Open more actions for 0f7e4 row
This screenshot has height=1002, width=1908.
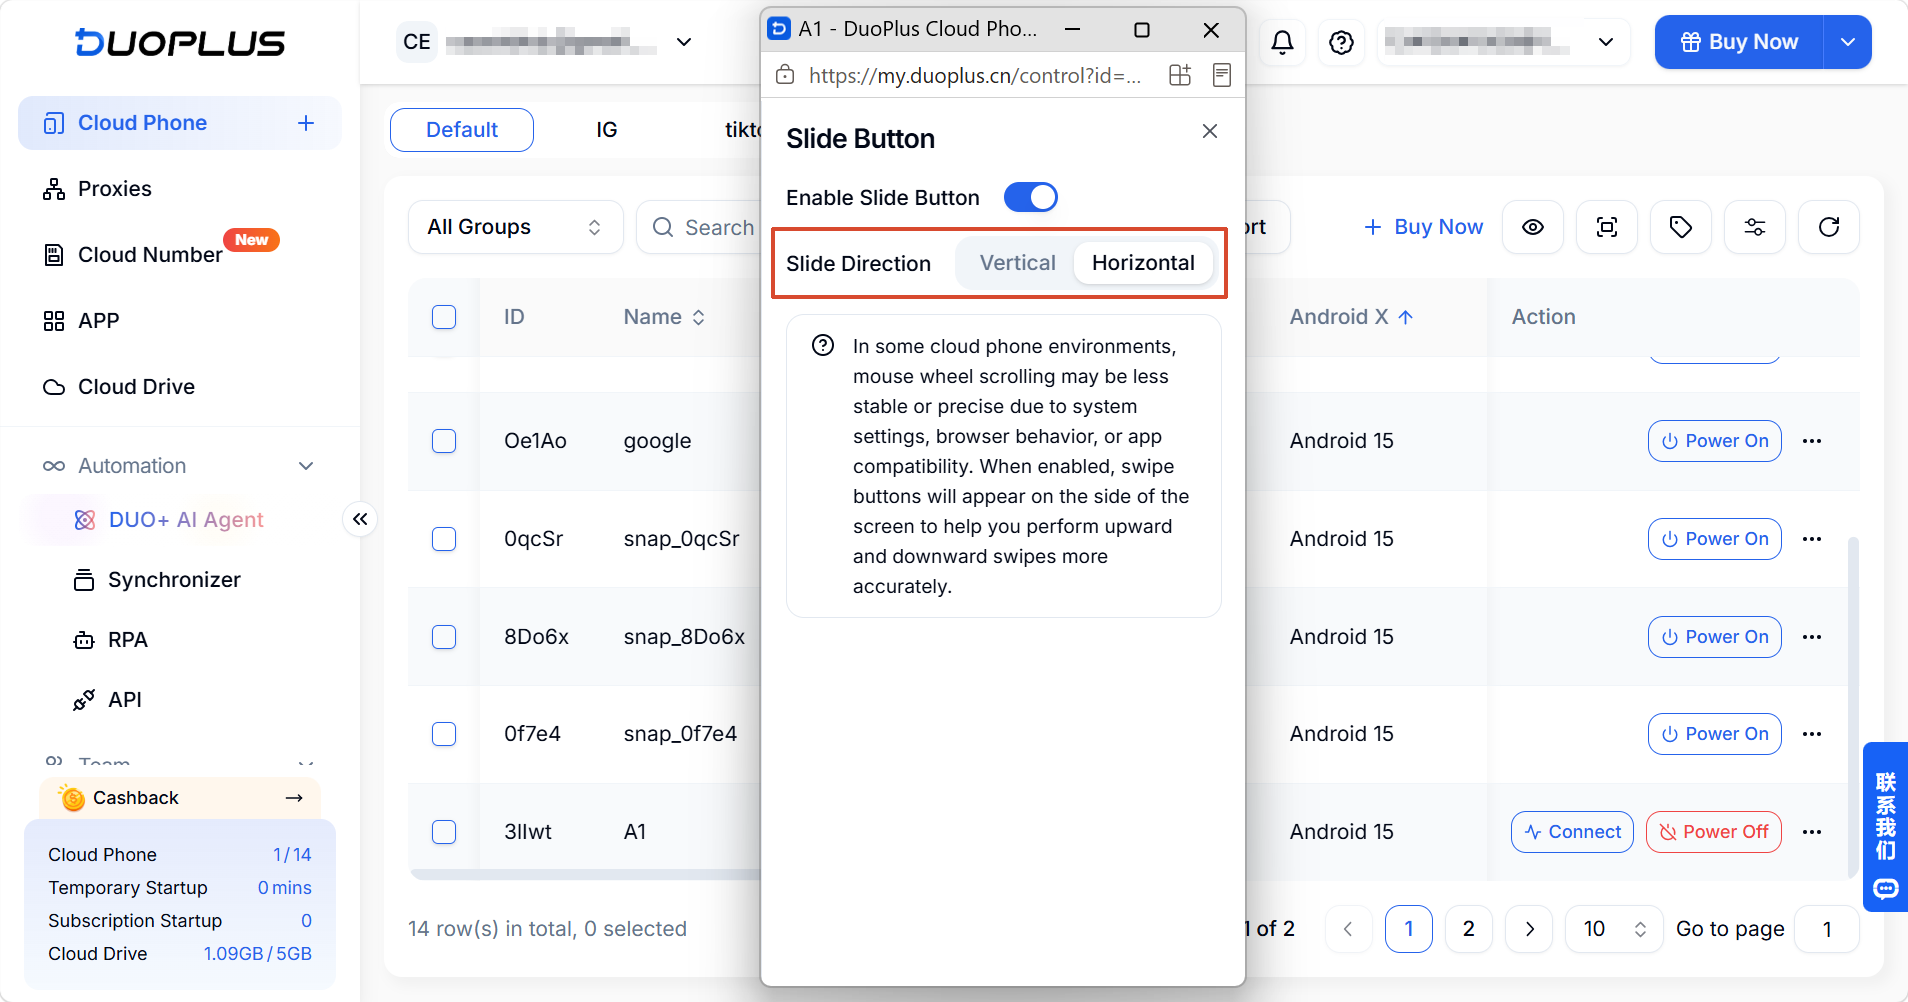[x=1812, y=734]
